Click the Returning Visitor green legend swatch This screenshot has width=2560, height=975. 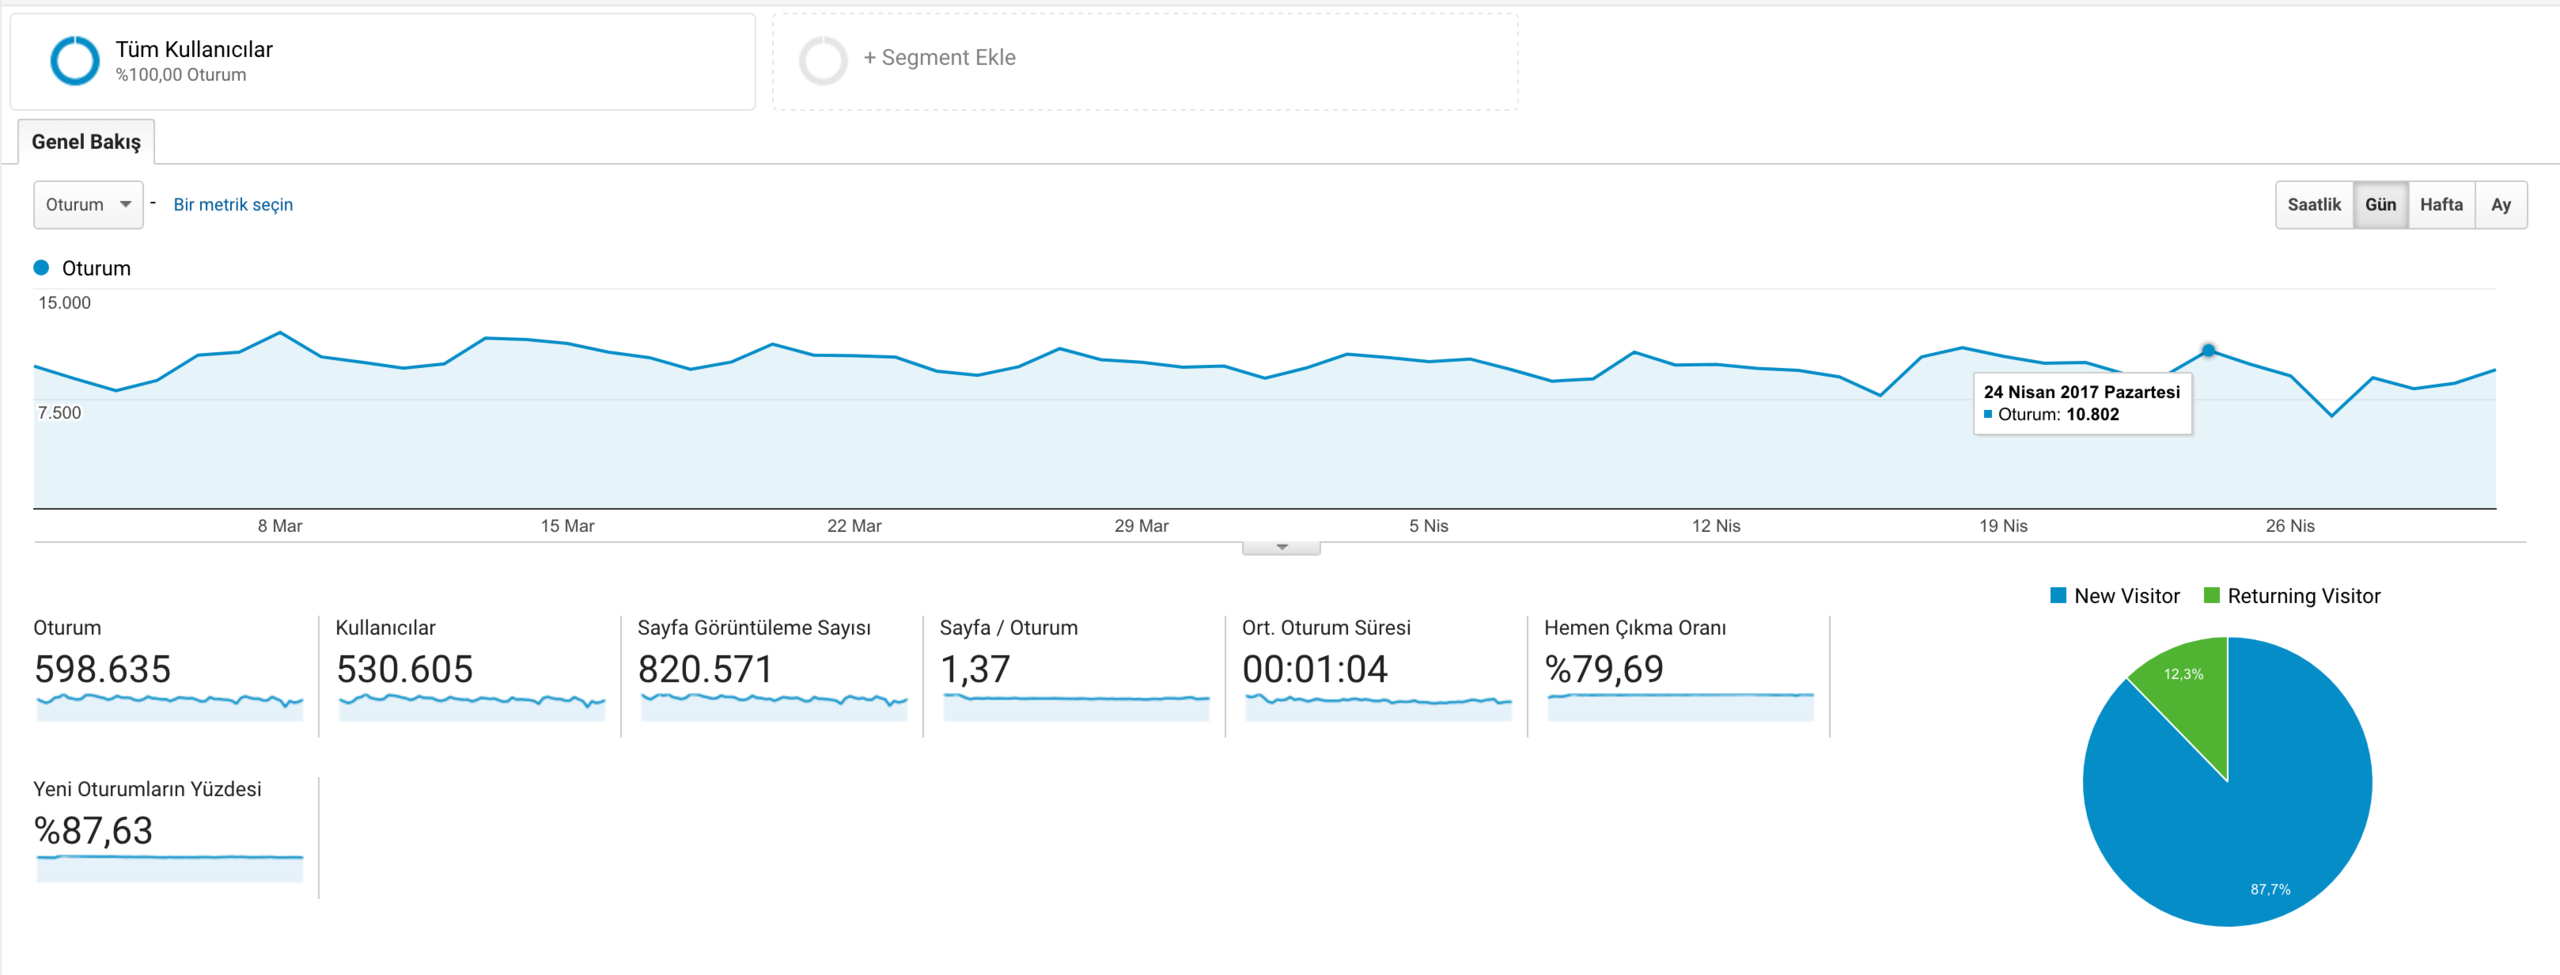[x=2211, y=596]
